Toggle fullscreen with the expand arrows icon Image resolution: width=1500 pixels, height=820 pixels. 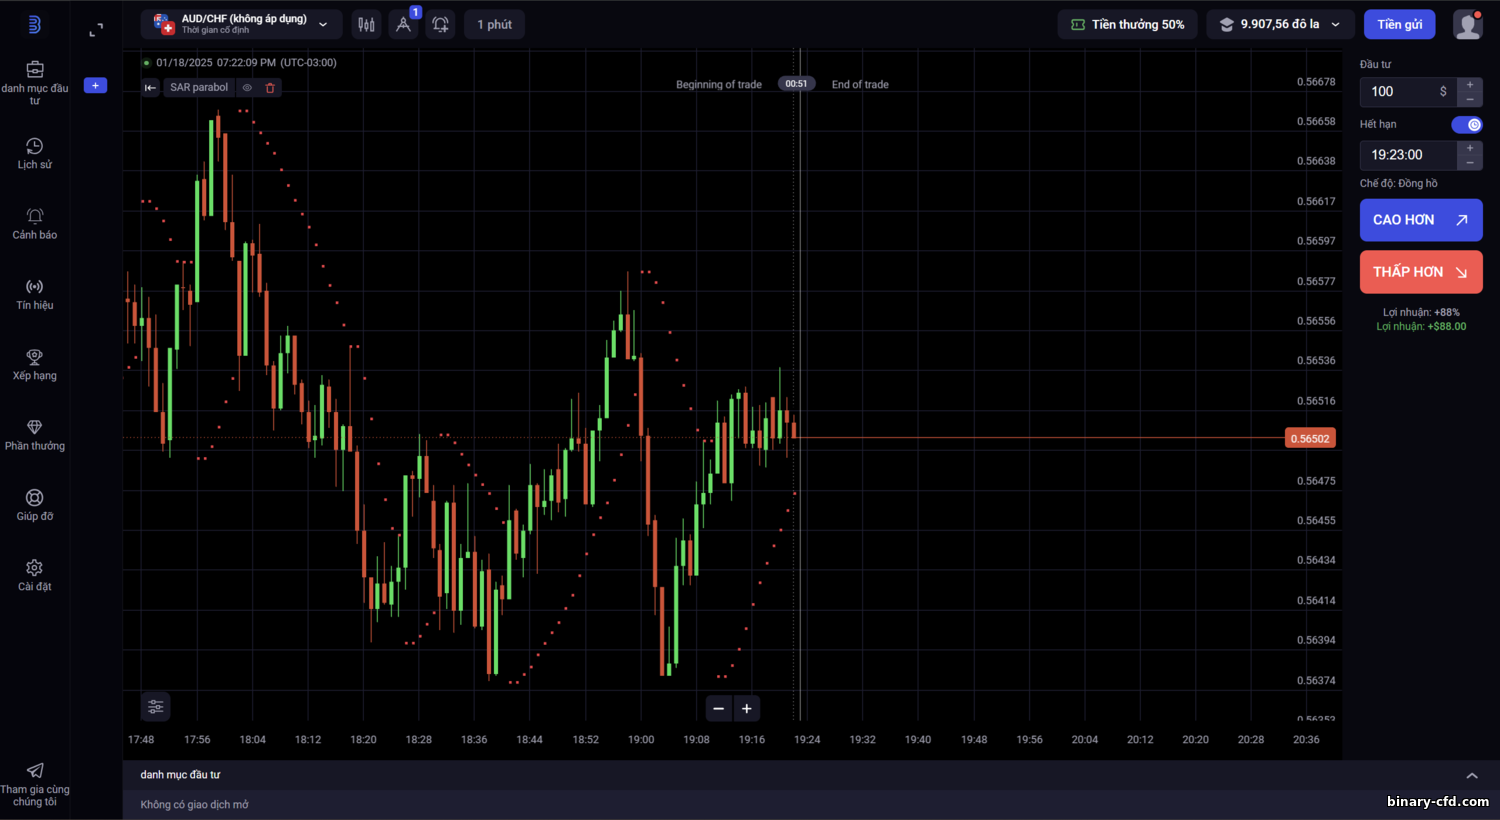tap(96, 30)
